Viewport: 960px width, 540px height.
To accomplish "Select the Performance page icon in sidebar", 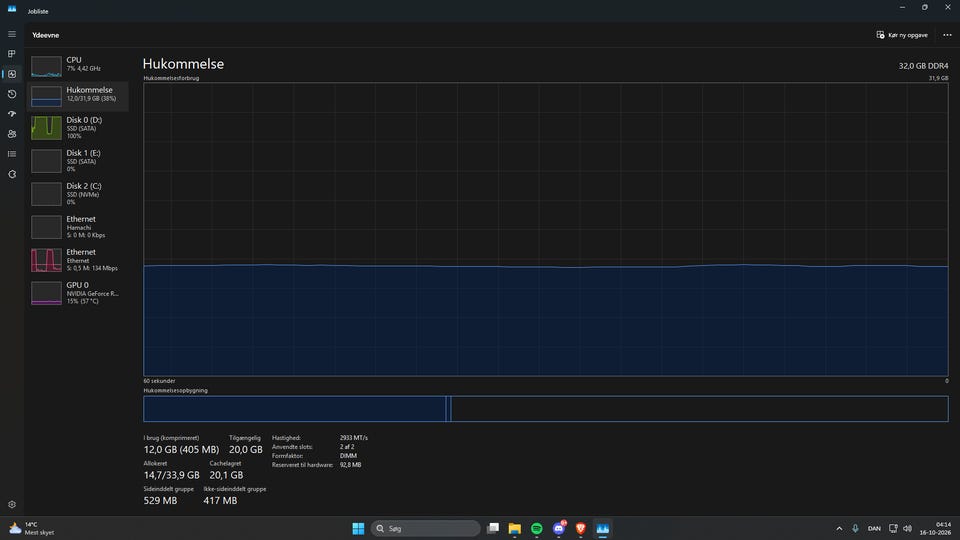I will 12,74.
